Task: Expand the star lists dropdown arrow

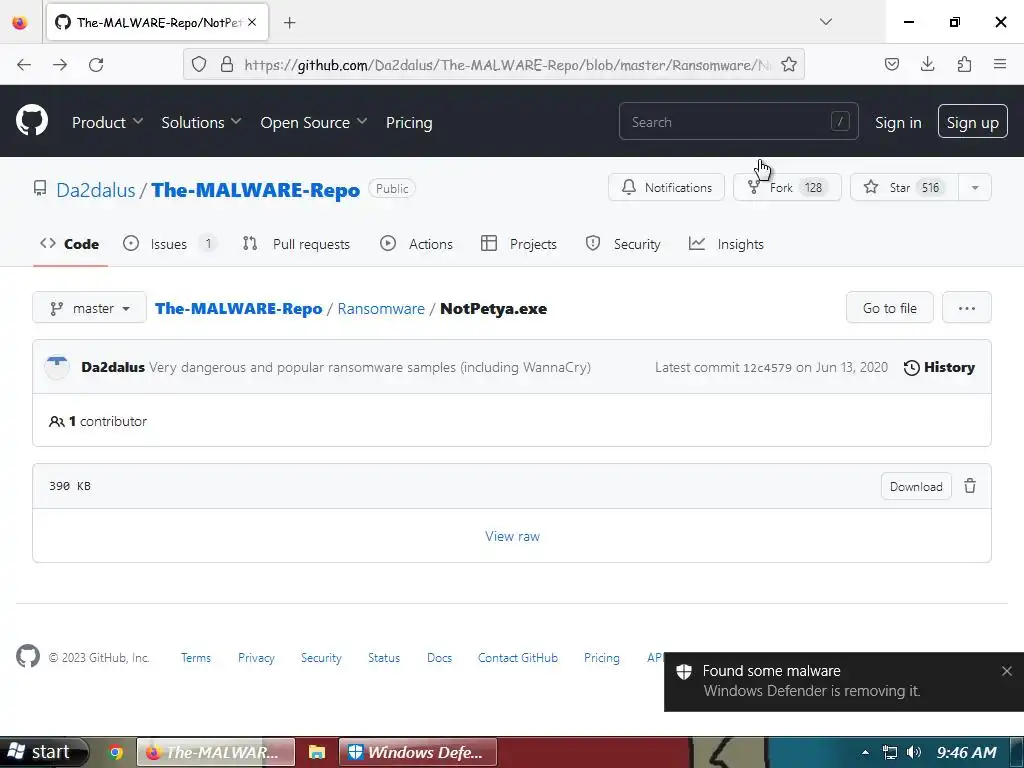Action: tap(975, 187)
